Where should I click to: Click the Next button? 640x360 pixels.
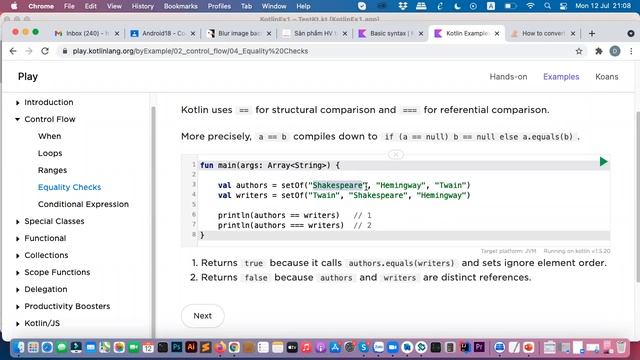(202, 316)
